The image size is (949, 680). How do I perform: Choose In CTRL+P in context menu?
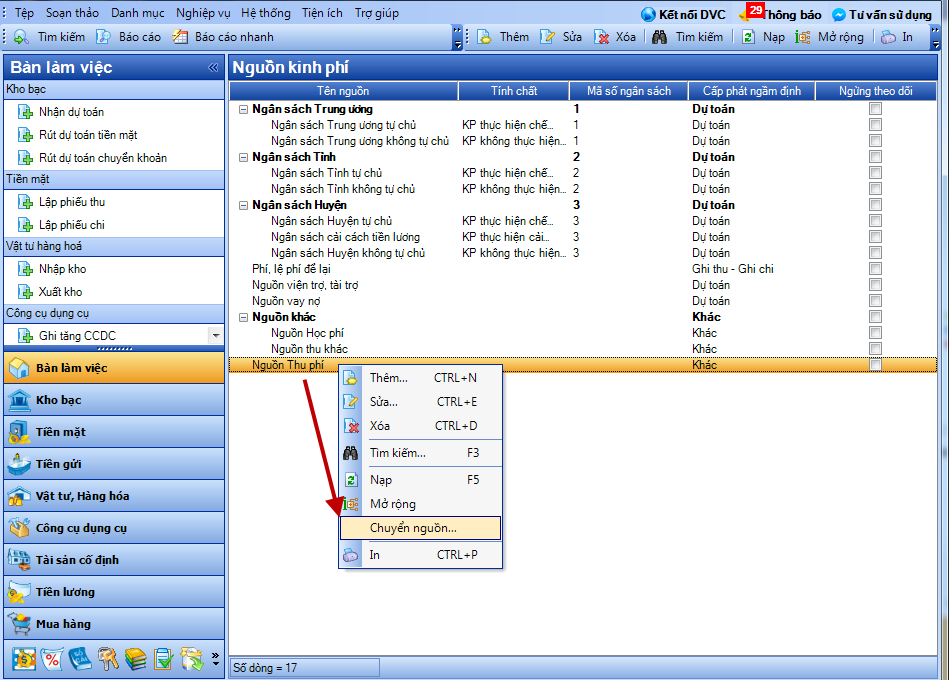point(420,555)
